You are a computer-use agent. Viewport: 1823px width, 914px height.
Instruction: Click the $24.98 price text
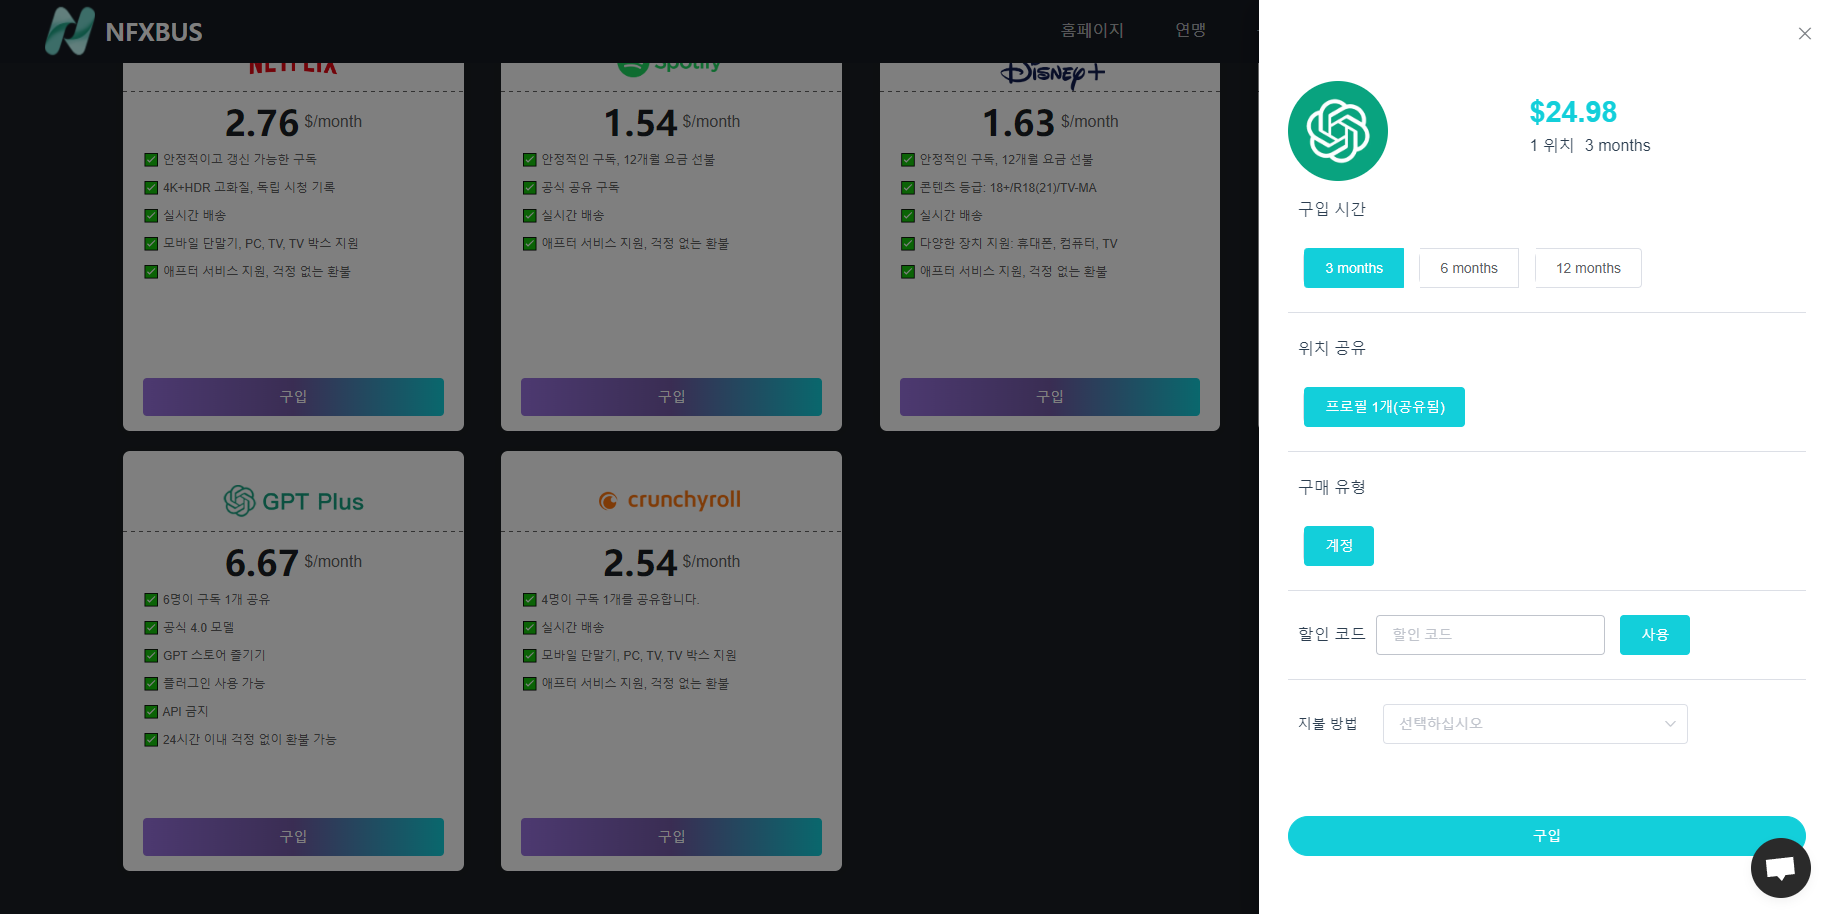[1572, 112]
